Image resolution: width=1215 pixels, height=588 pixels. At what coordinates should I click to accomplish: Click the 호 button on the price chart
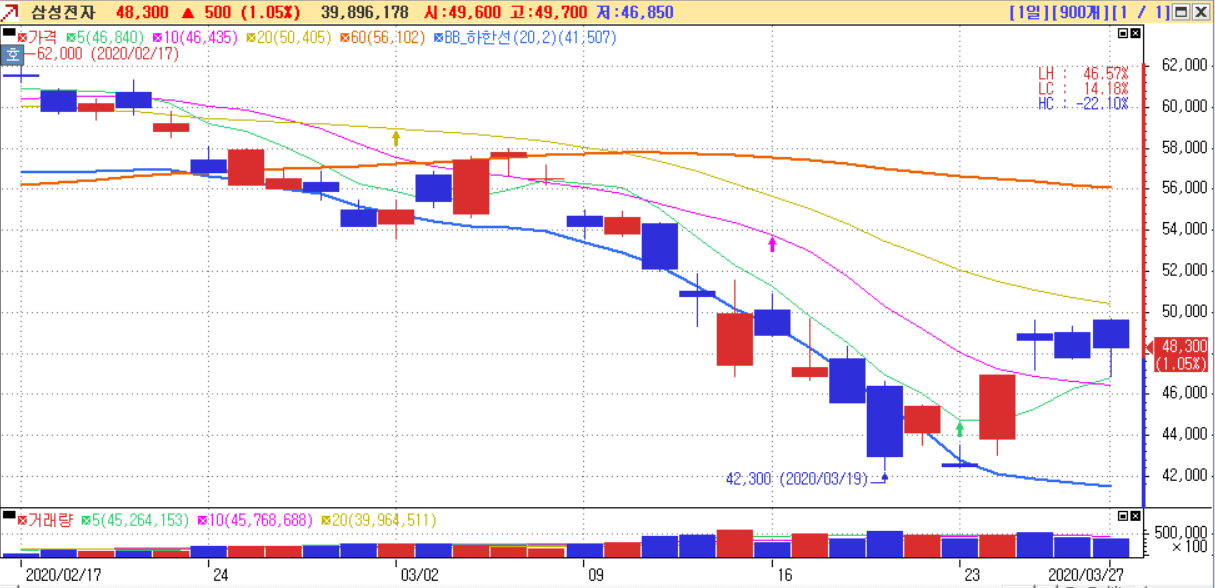click(11, 54)
